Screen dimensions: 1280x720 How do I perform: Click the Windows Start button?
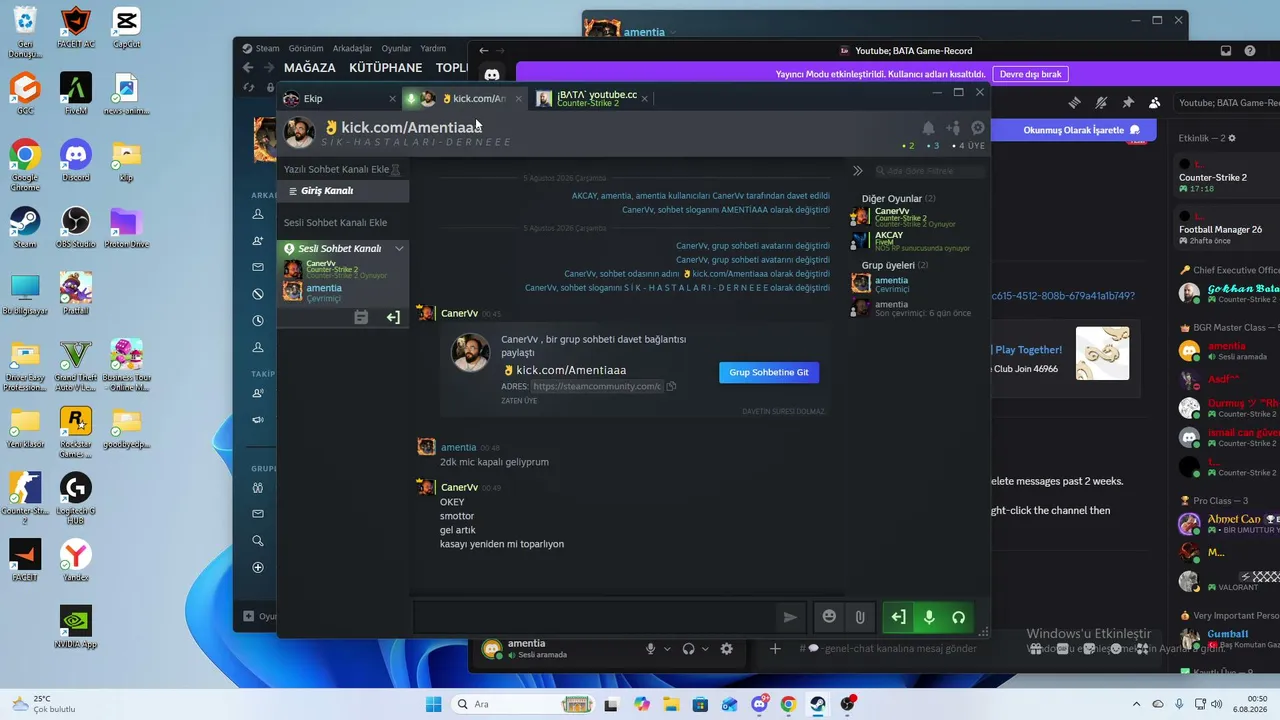pyautogui.click(x=434, y=704)
